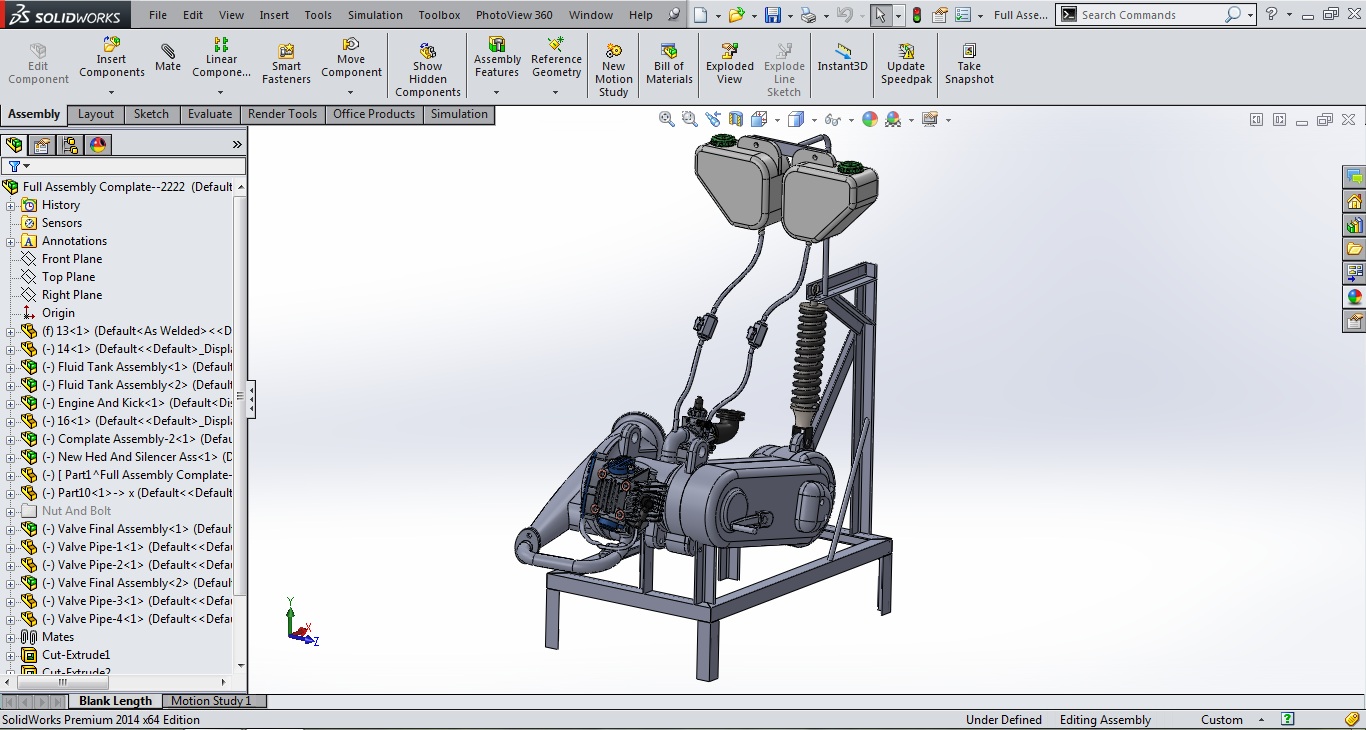Click the Edit Appearance color ball icon
Image resolution: width=1366 pixels, height=730 pixels.
click(x=869, y=119)
